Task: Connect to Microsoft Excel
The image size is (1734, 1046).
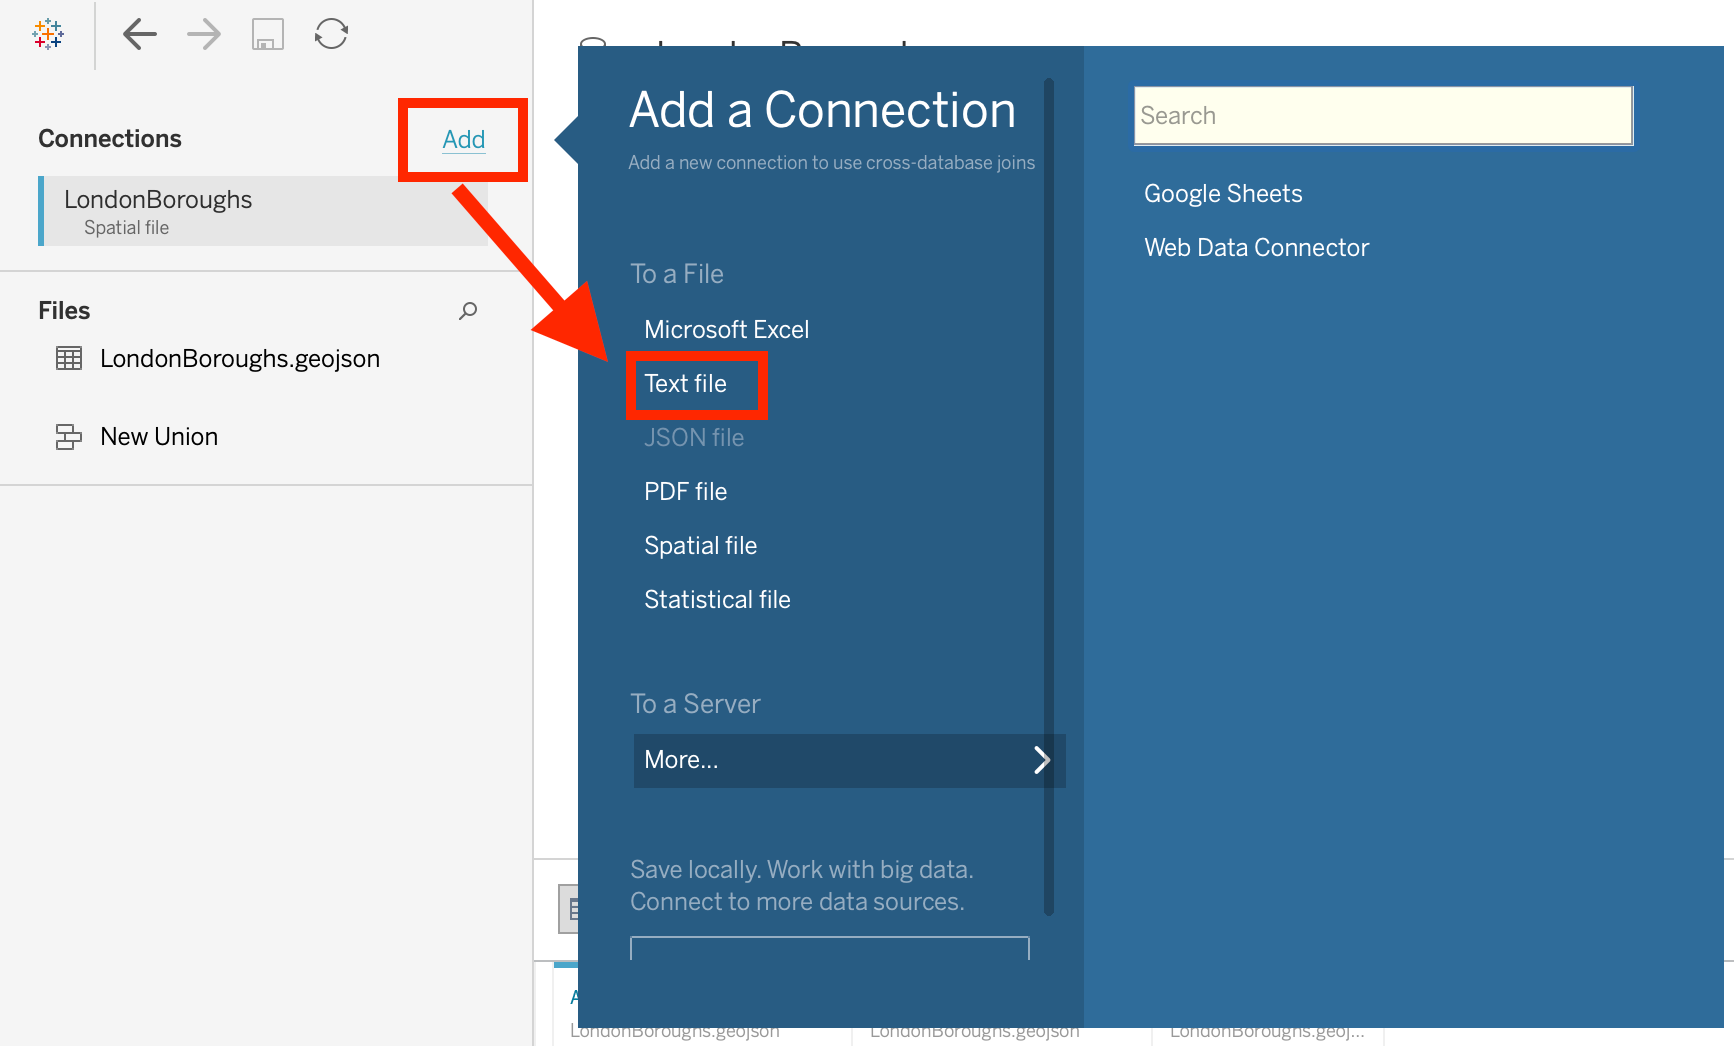Action: pyautogui.click(x=727, y=330)
